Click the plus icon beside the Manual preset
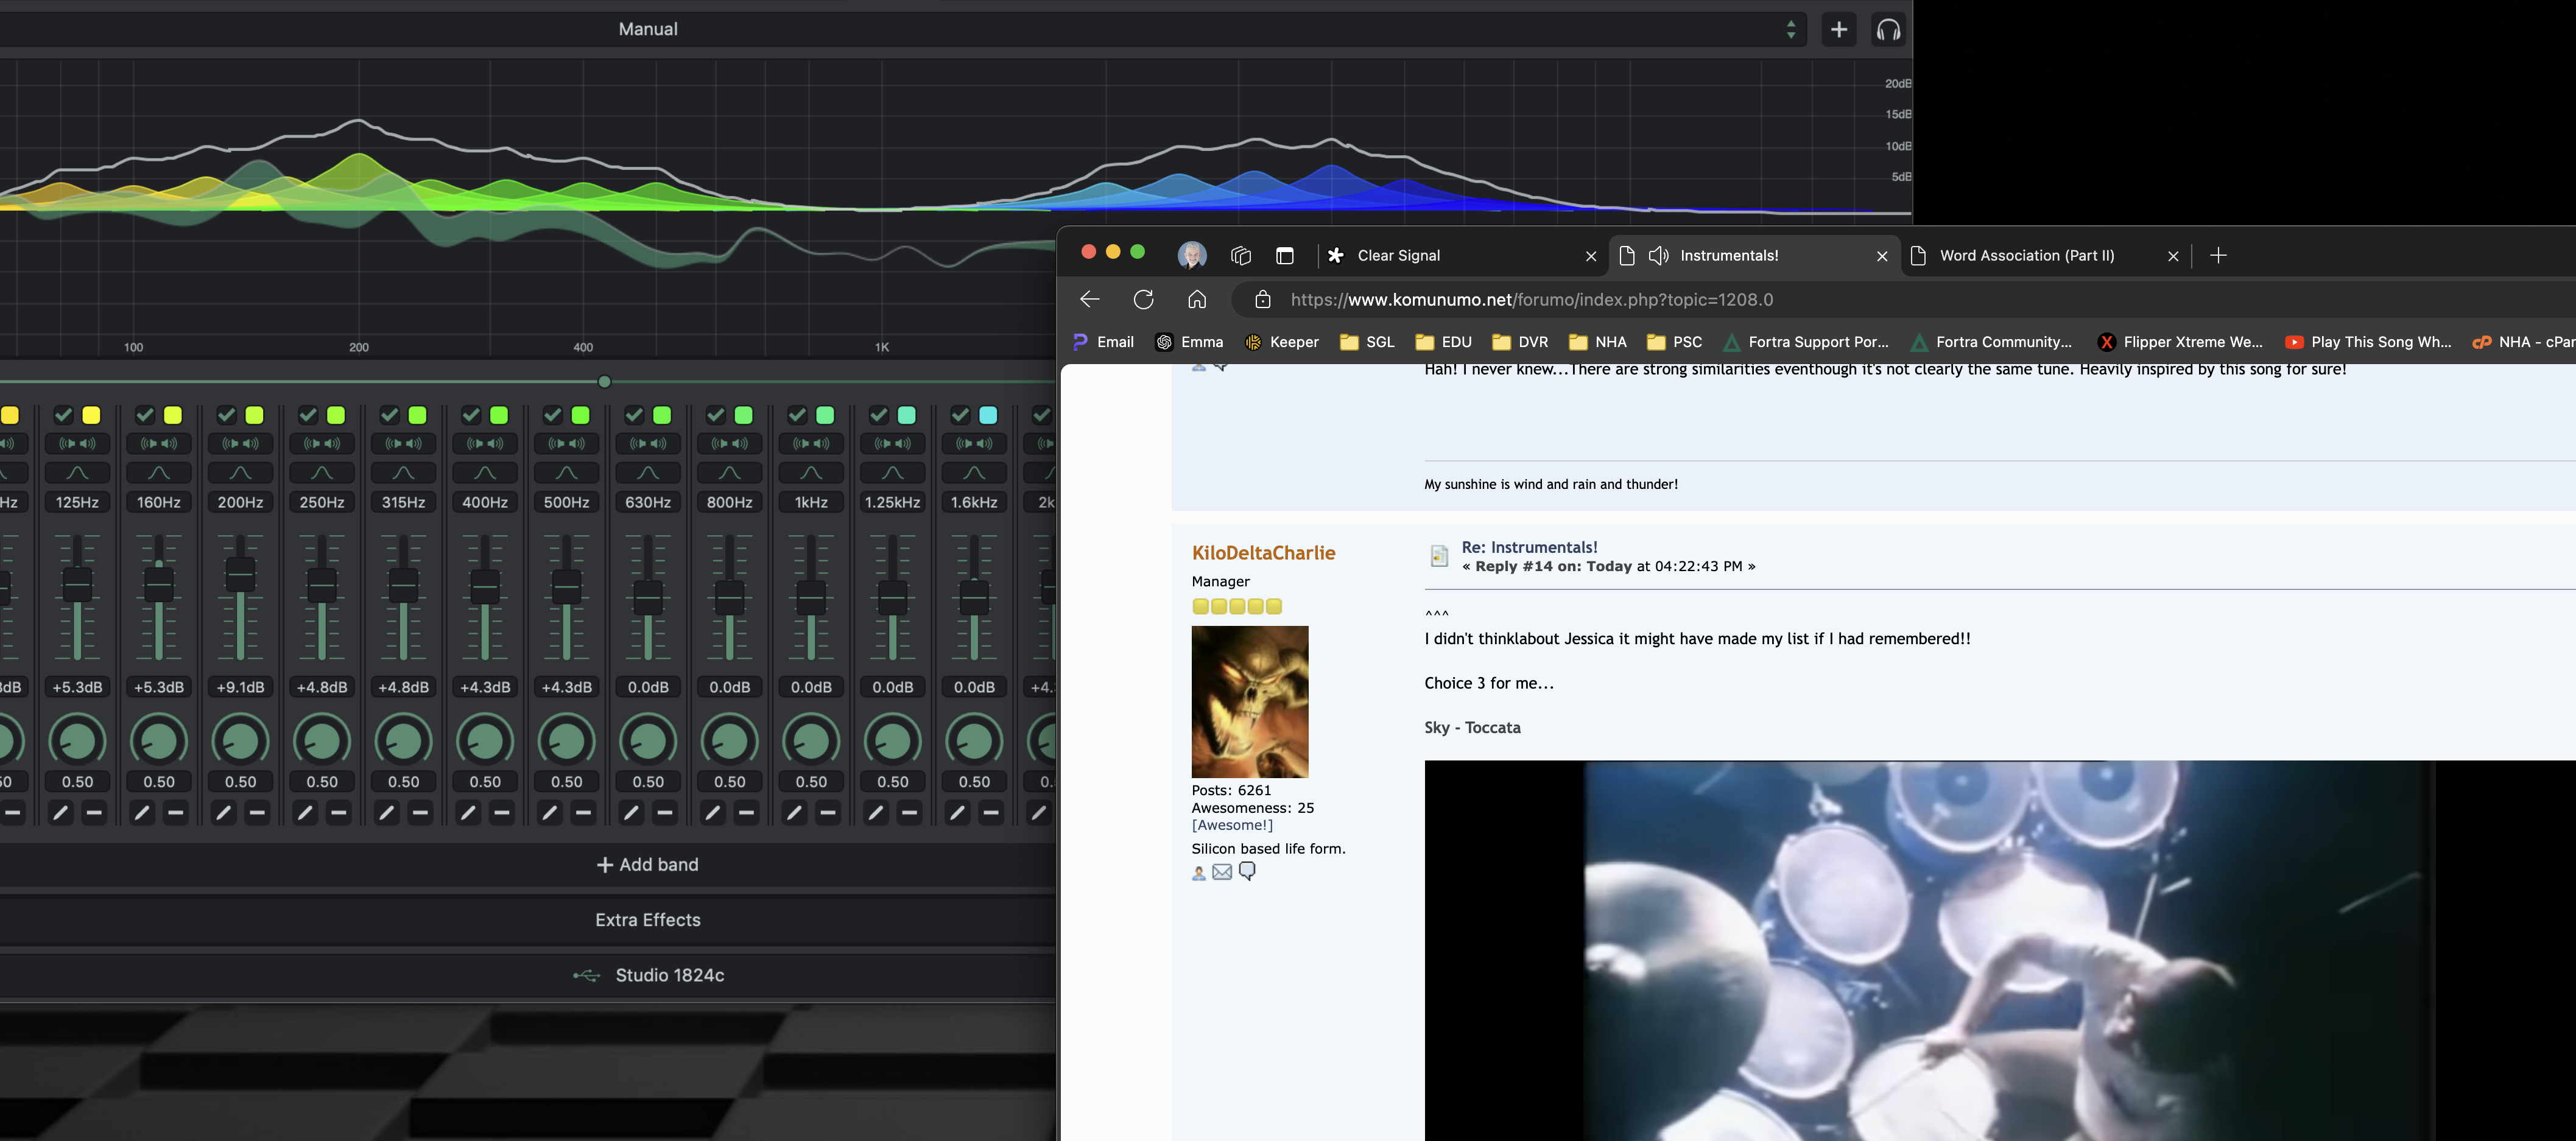 [1838, 30]
